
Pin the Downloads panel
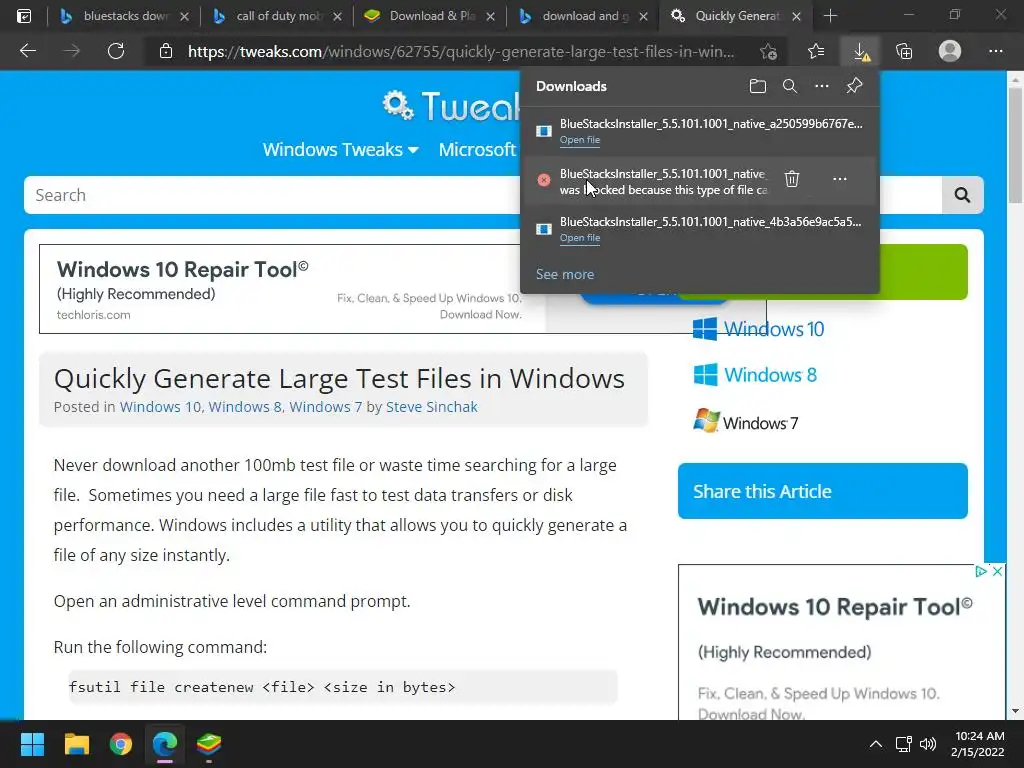(x=854, y=86)
